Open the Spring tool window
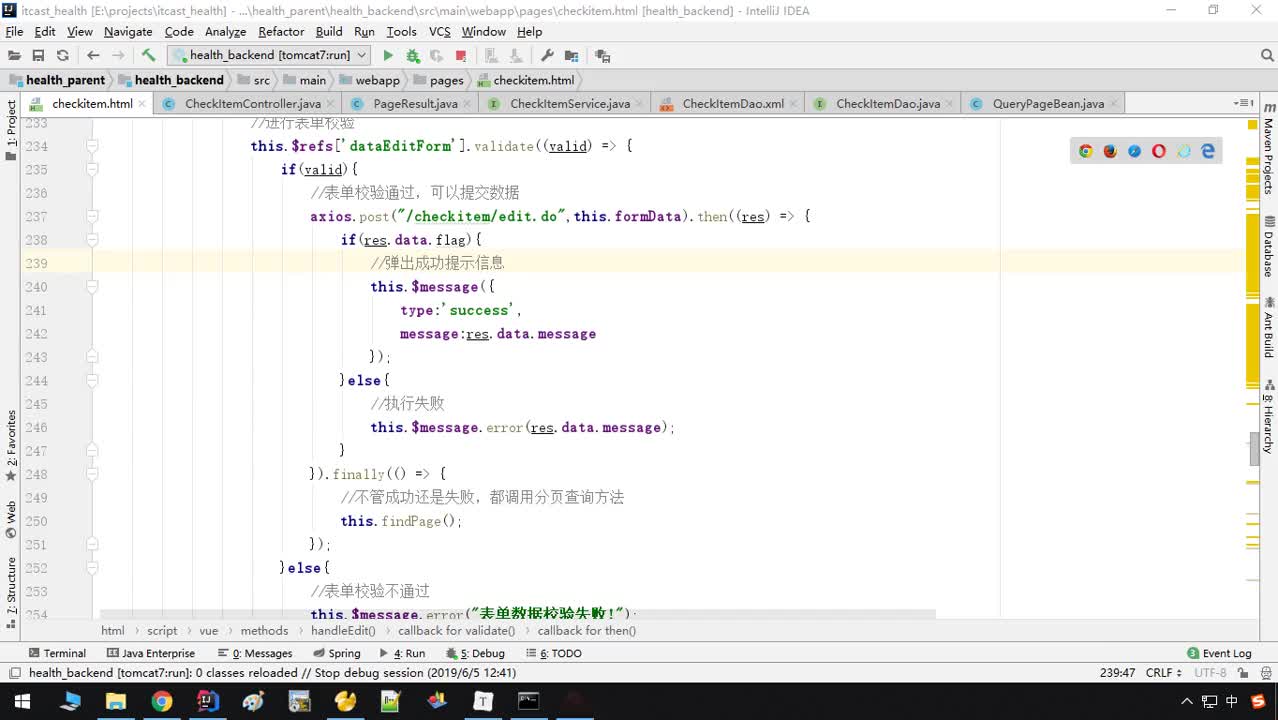 (x=336, y=653)
